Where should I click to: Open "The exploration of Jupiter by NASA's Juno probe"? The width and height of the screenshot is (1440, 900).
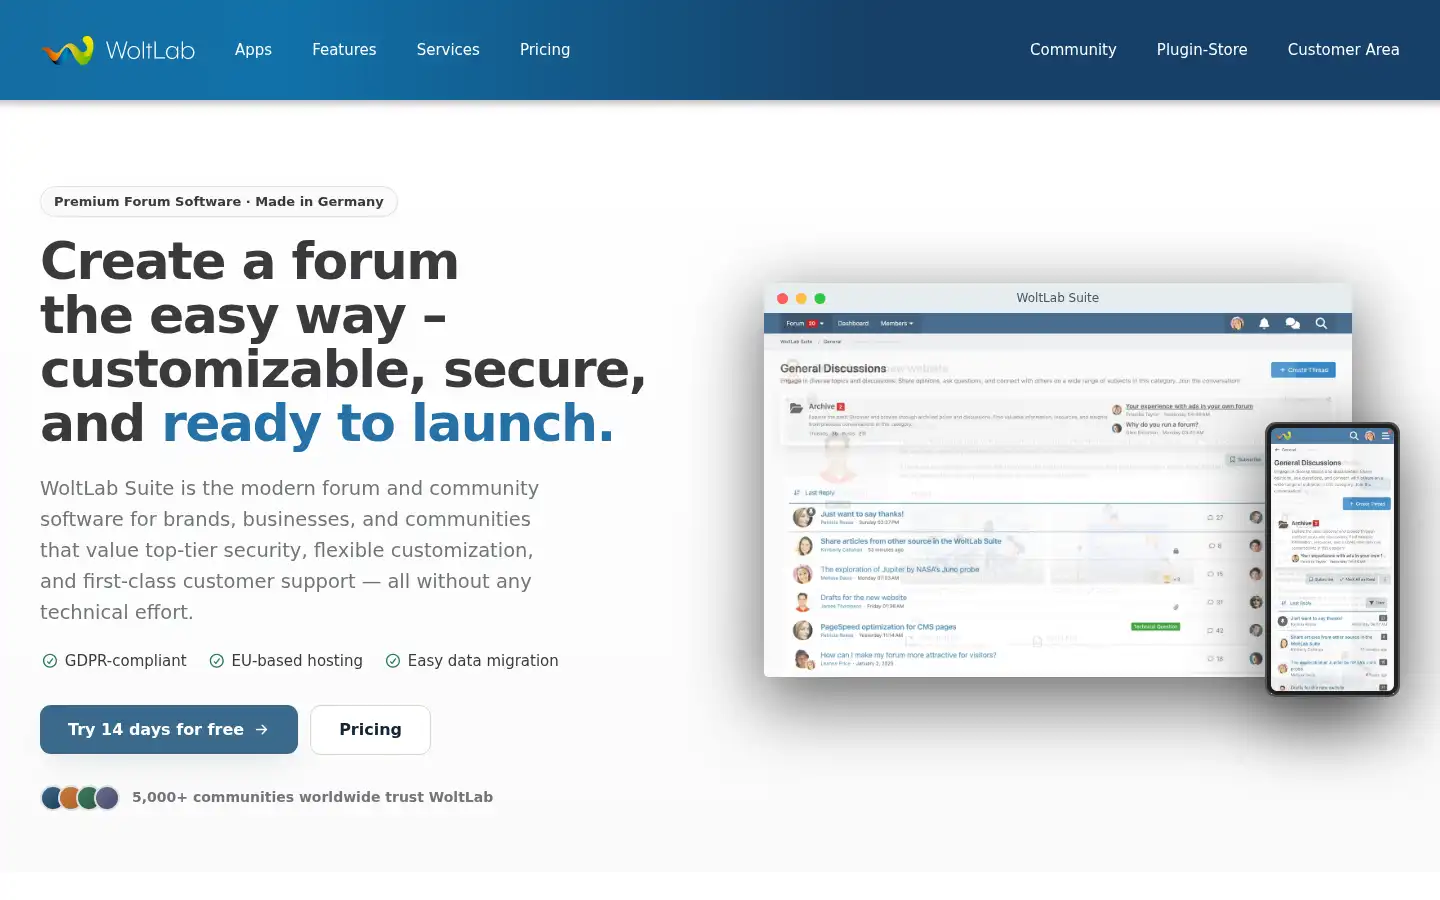pos(900,569)
